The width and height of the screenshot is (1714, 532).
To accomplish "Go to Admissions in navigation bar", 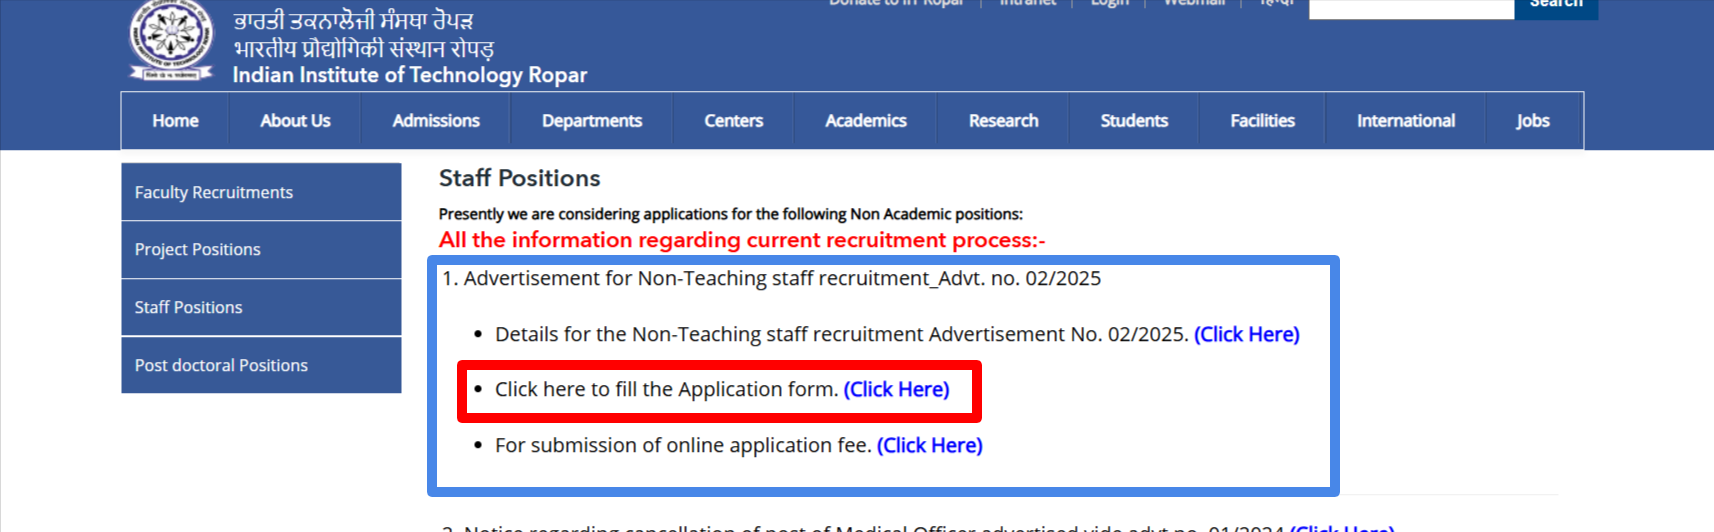I will tap(436, 121).
